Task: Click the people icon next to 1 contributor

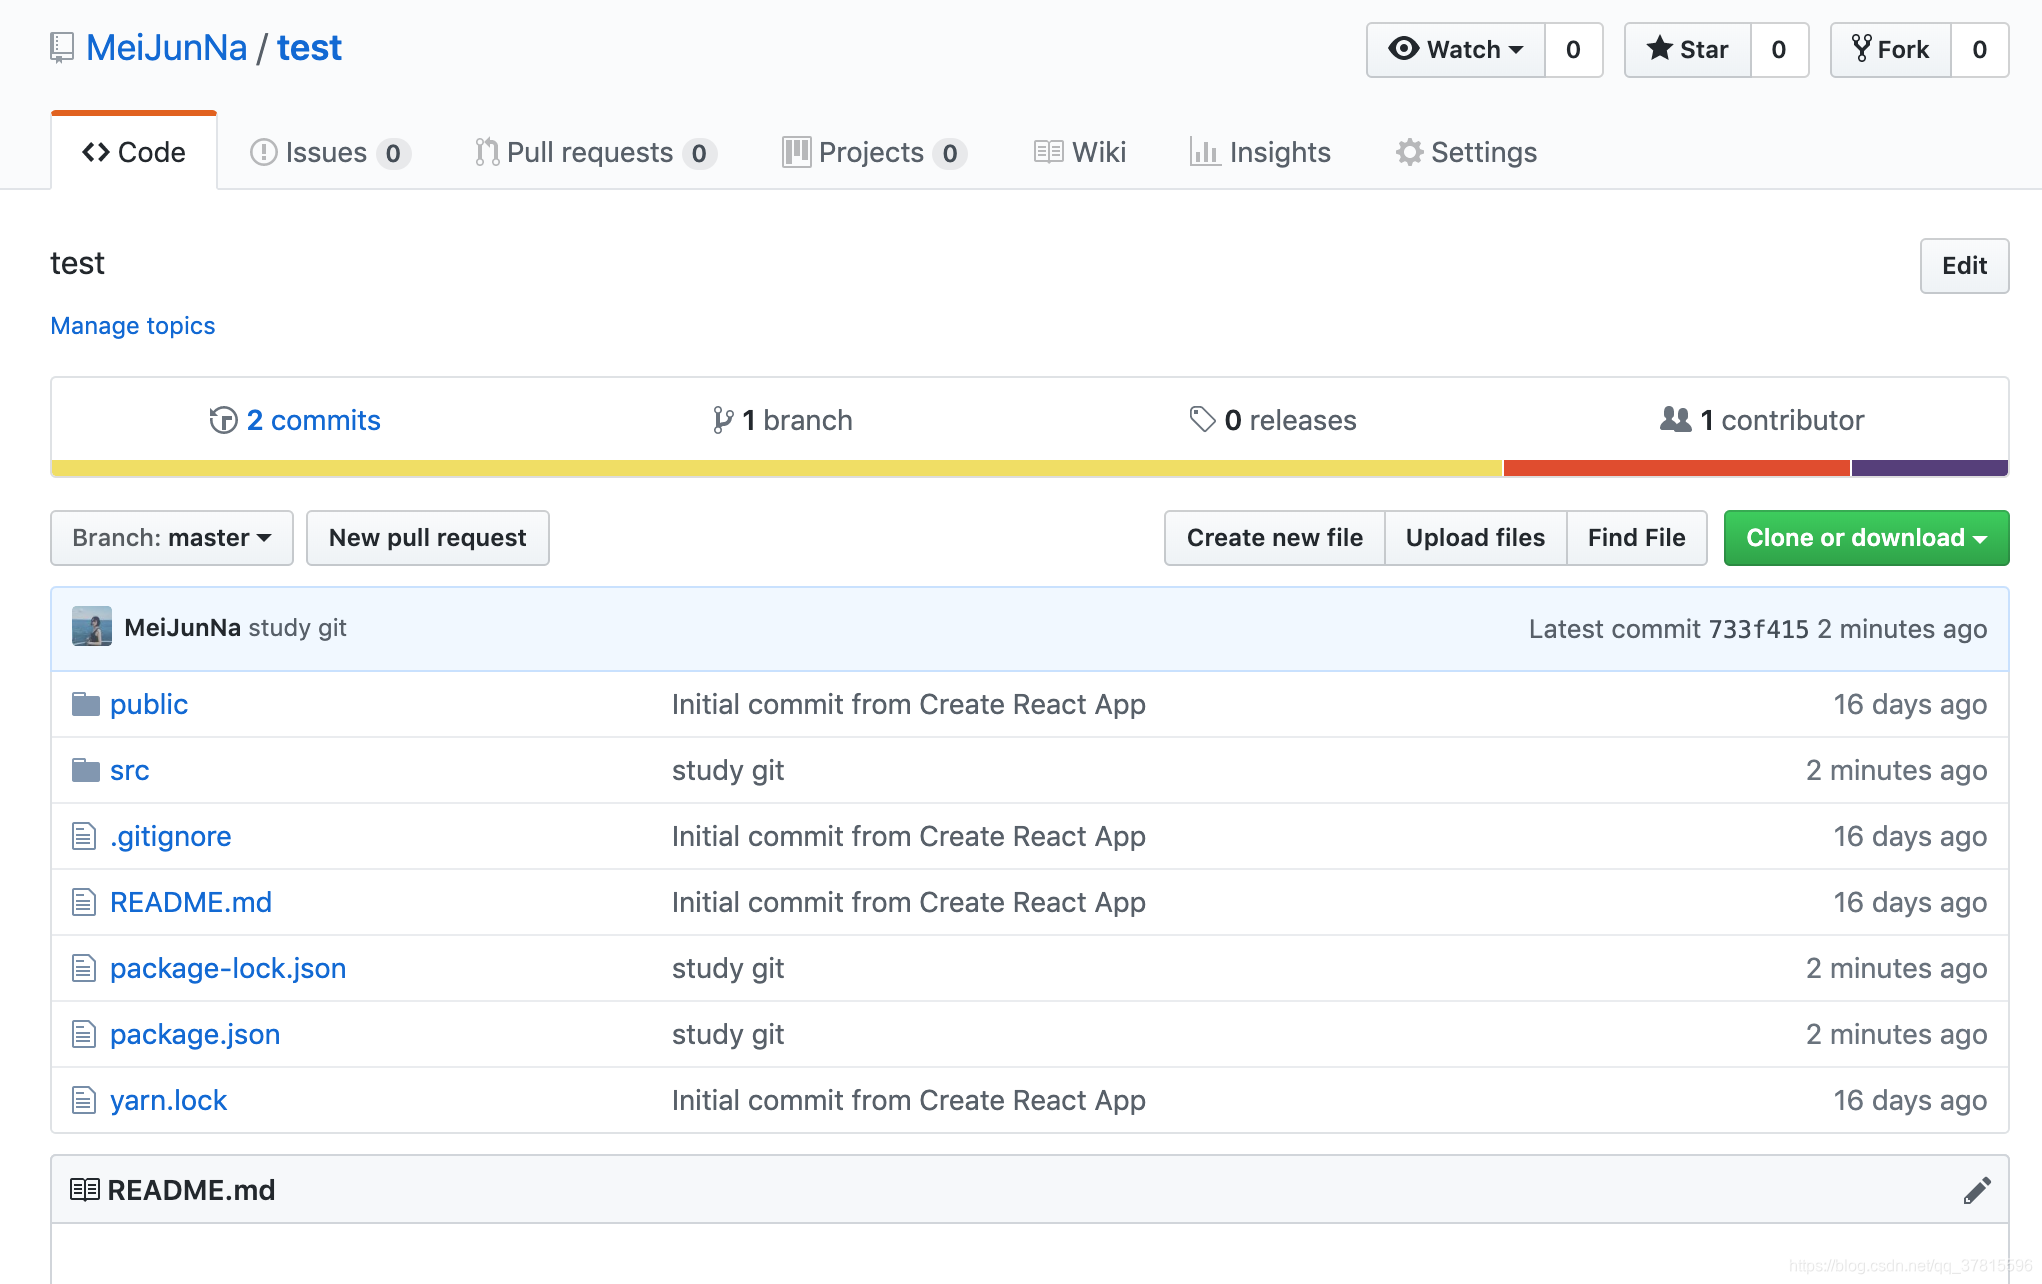Action: tap(1676, 419)
